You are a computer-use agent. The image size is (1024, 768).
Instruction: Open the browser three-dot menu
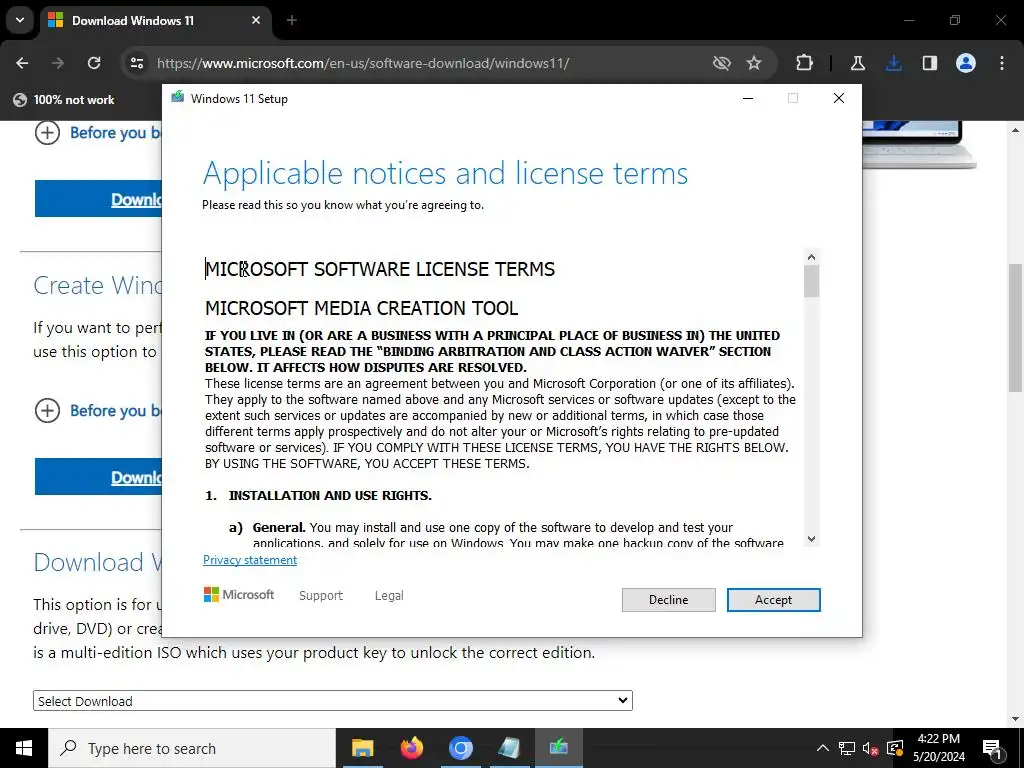(x=1002, y=63)
